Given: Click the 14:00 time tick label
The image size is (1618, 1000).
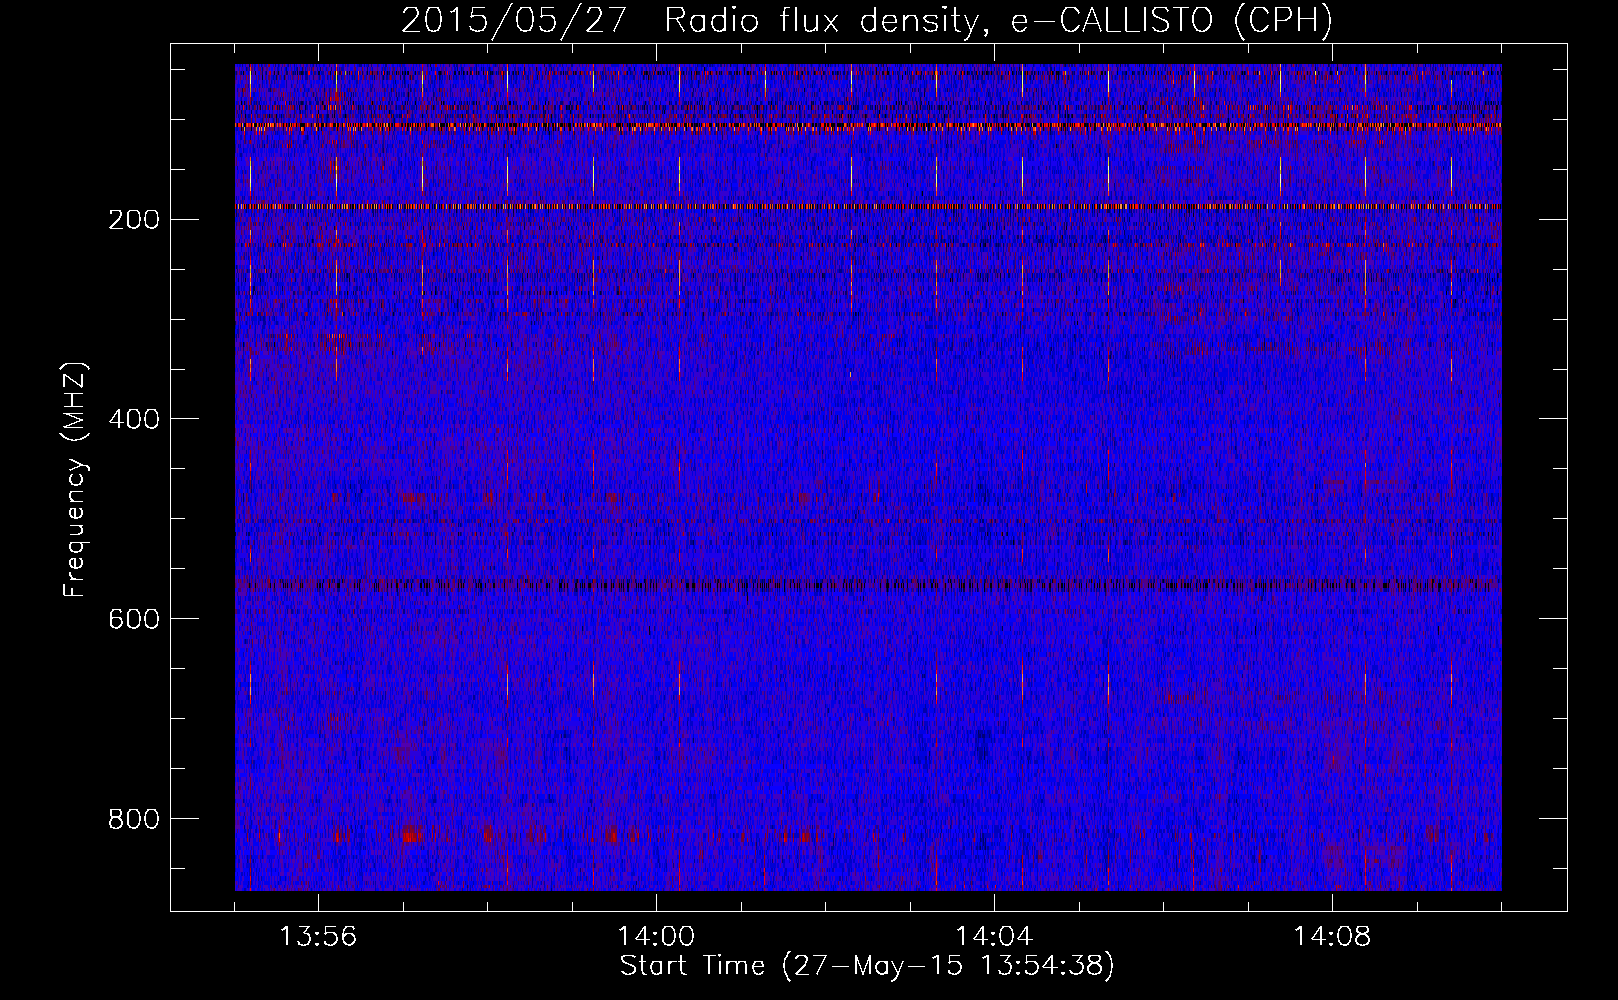Looking at the screenshot, I should pos(656,937).
